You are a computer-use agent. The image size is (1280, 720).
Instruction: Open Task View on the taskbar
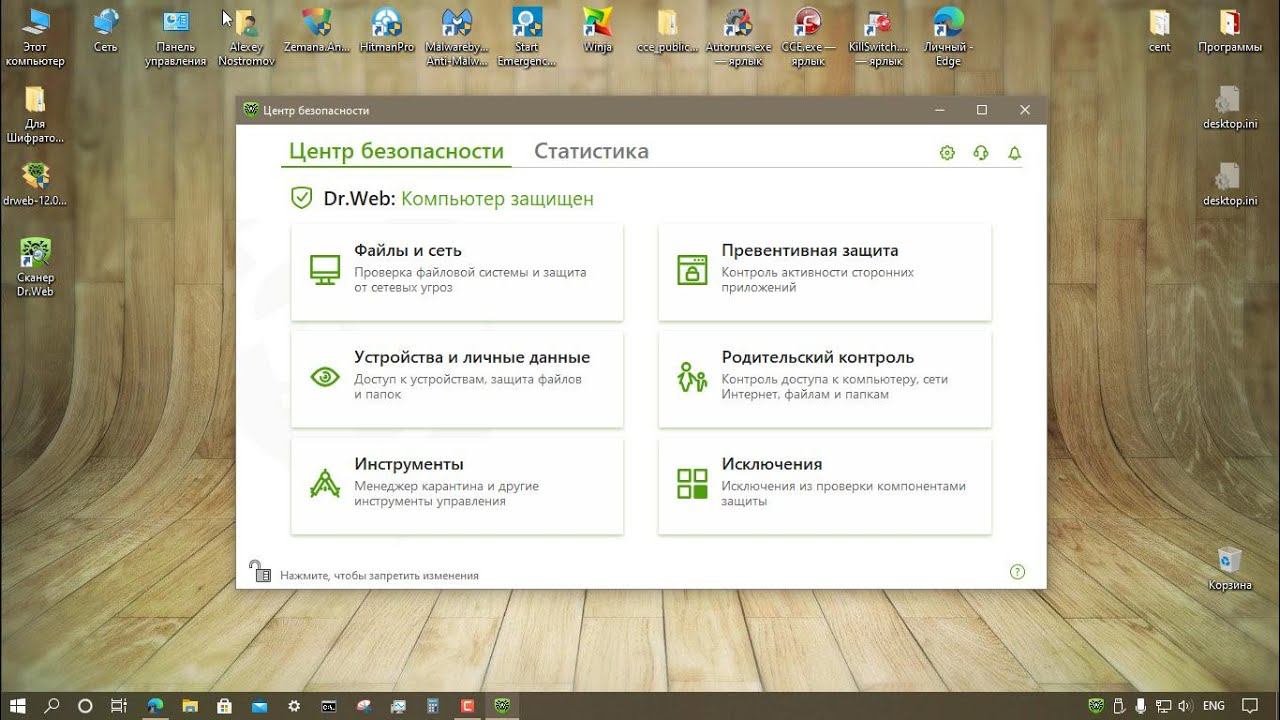tap(118, 706)
